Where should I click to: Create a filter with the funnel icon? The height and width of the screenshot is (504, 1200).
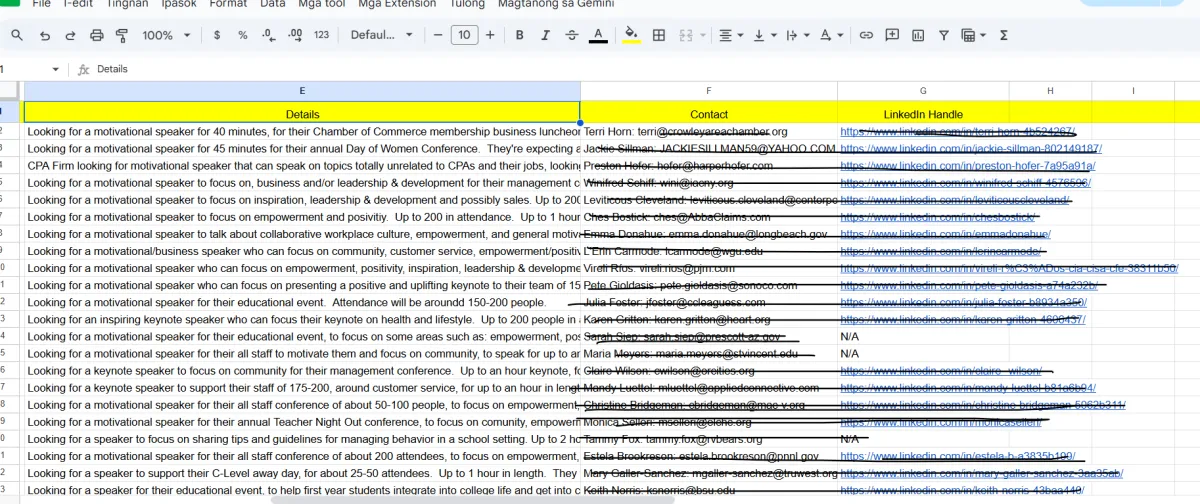(x=943, y=35)
